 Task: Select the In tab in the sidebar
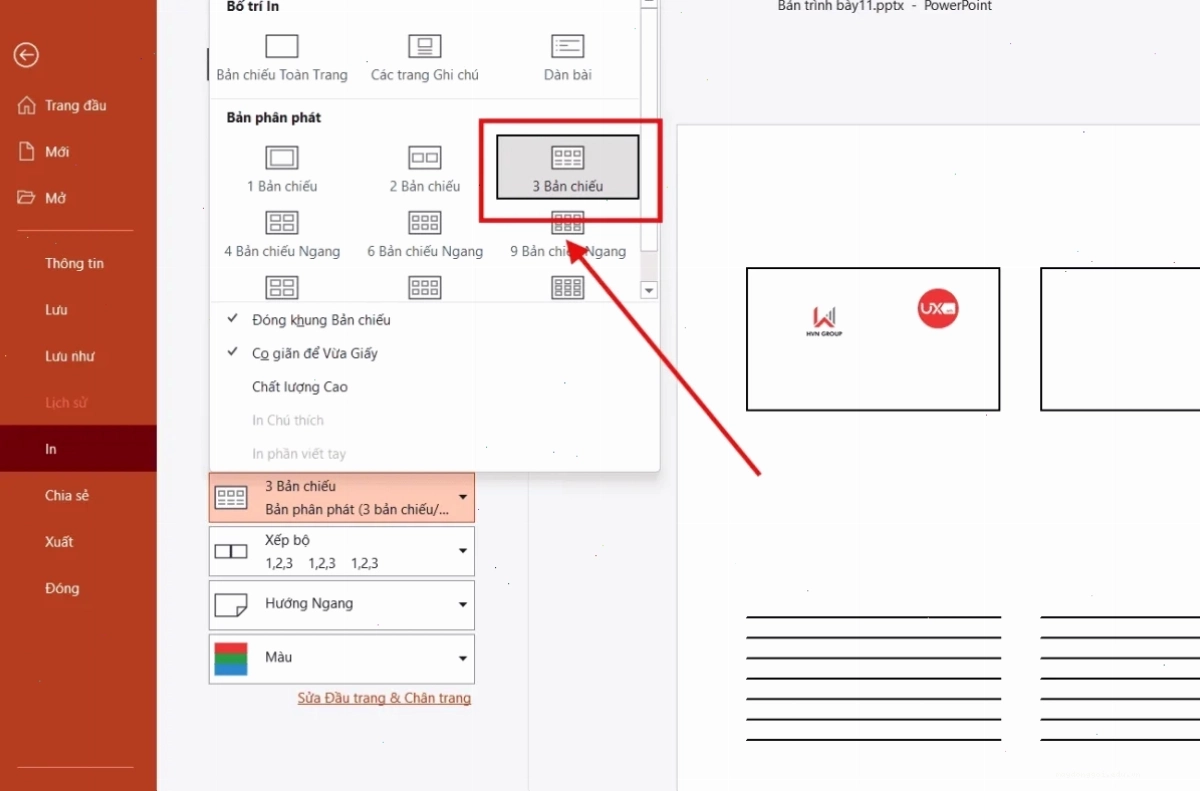tap(78, 449)
